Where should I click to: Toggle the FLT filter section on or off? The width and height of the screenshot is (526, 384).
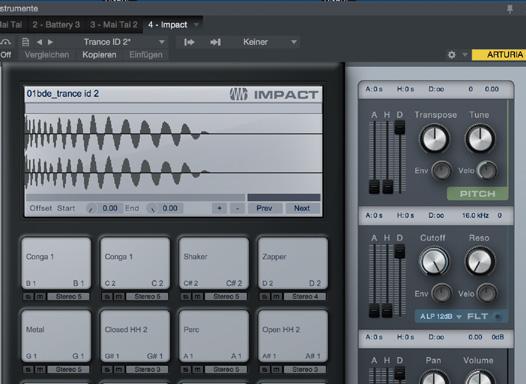pyautogui.click(x=499, y=316)
